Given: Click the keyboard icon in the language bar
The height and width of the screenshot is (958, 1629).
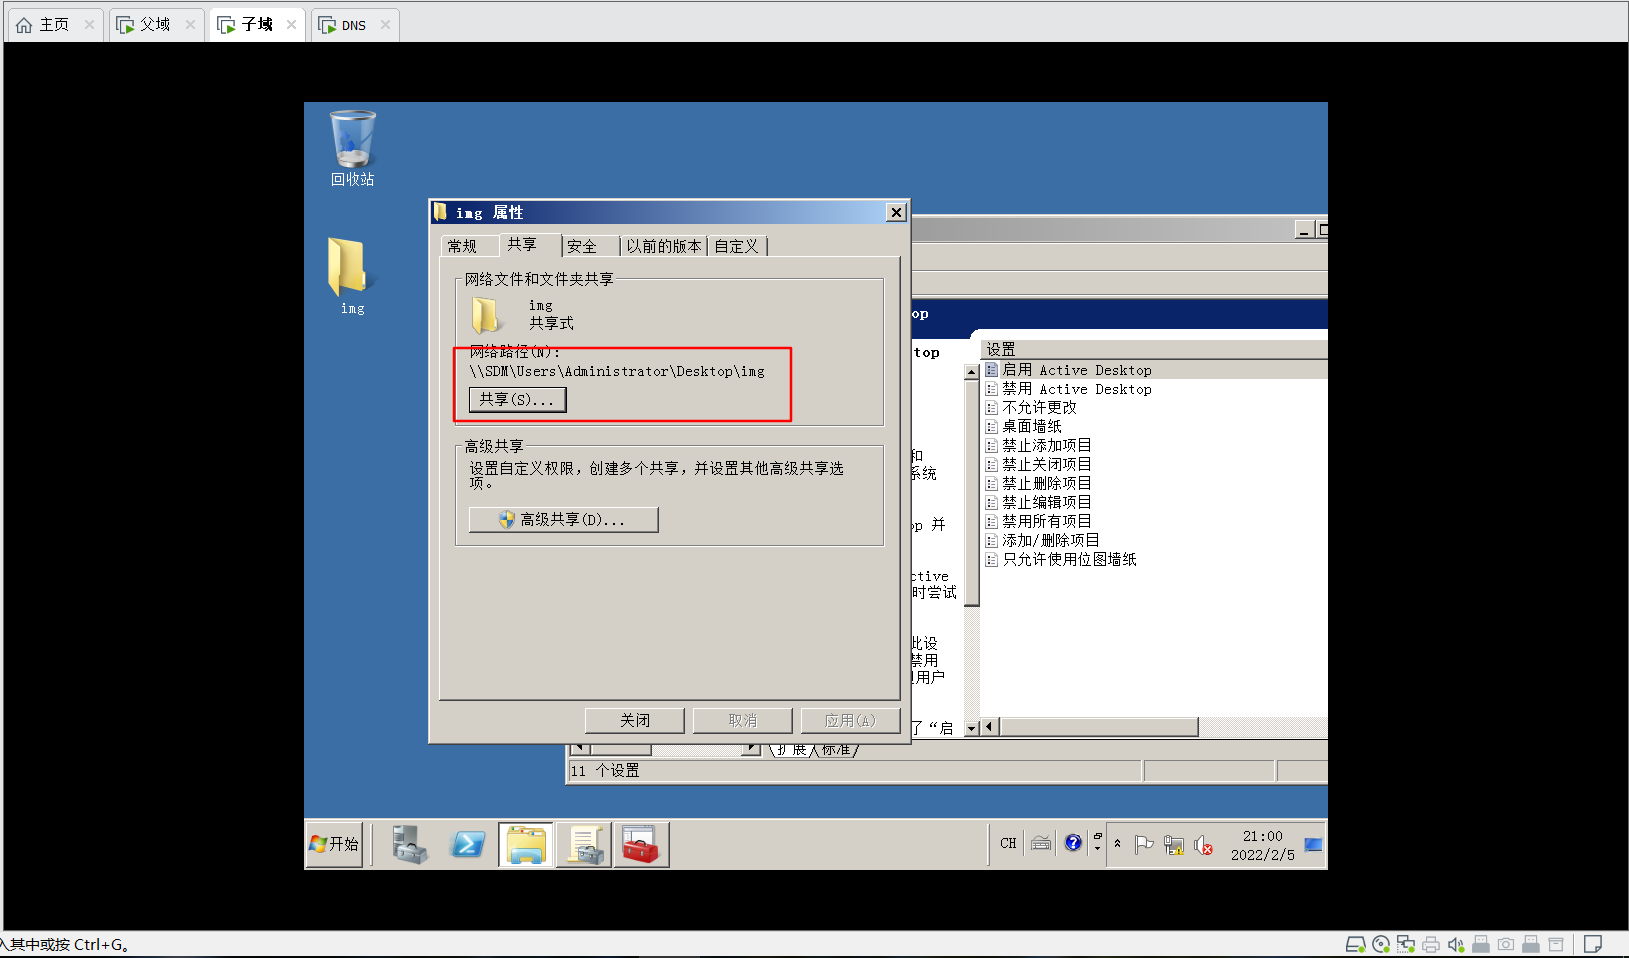Looking at the screenshot, I should 1041,843.
